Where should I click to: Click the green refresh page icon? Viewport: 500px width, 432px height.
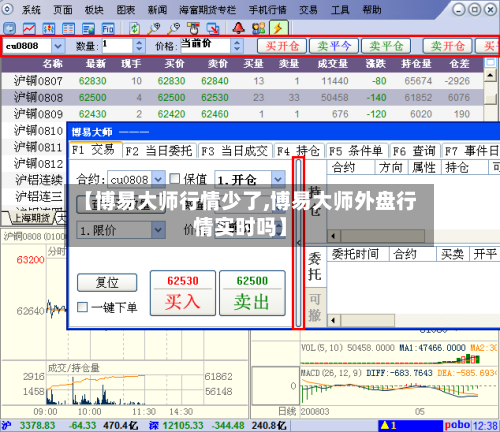point(134,29)
